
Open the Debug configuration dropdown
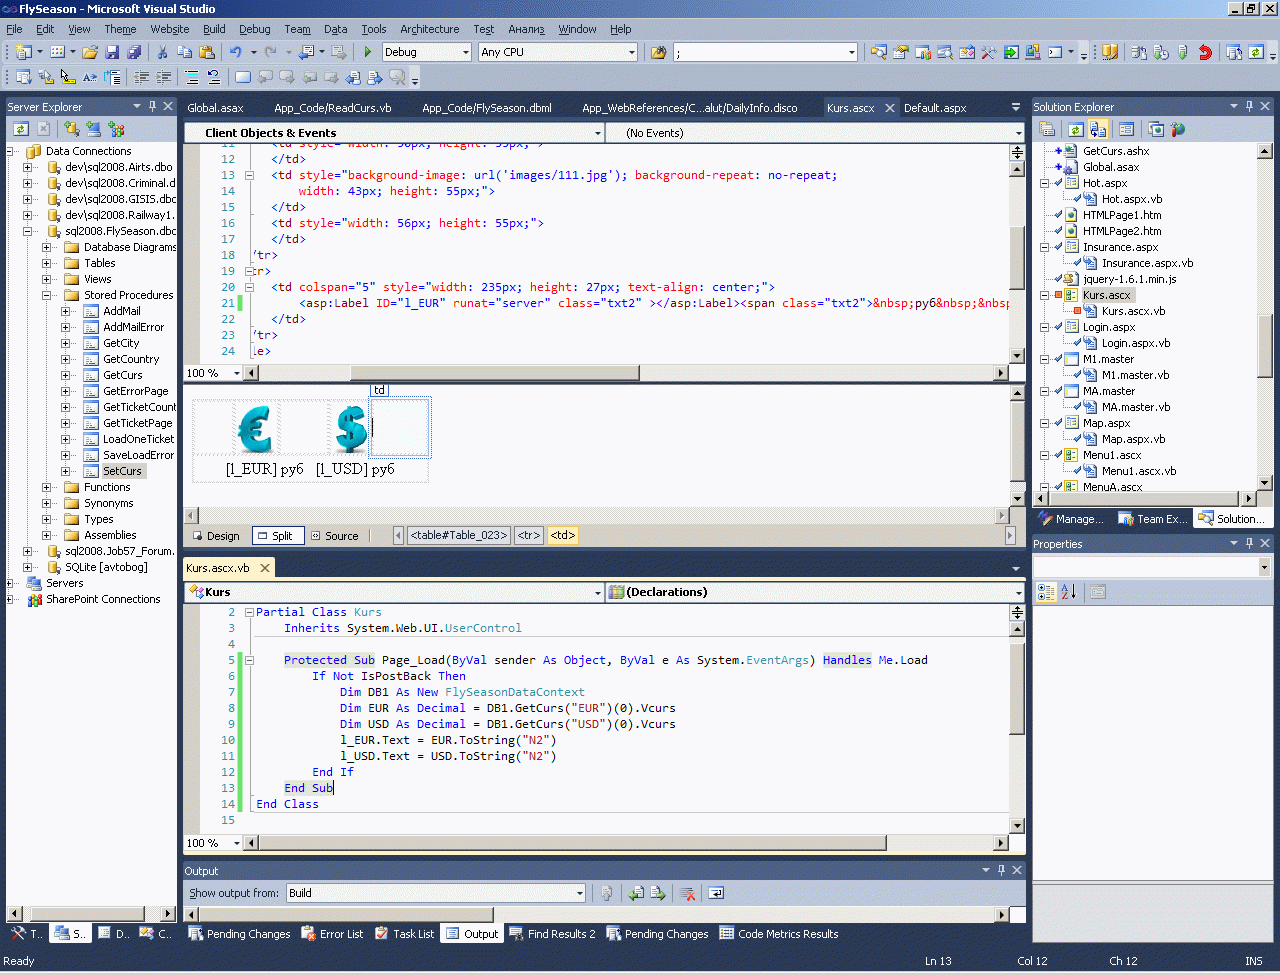pyautogui.click(x=465, y=52)
